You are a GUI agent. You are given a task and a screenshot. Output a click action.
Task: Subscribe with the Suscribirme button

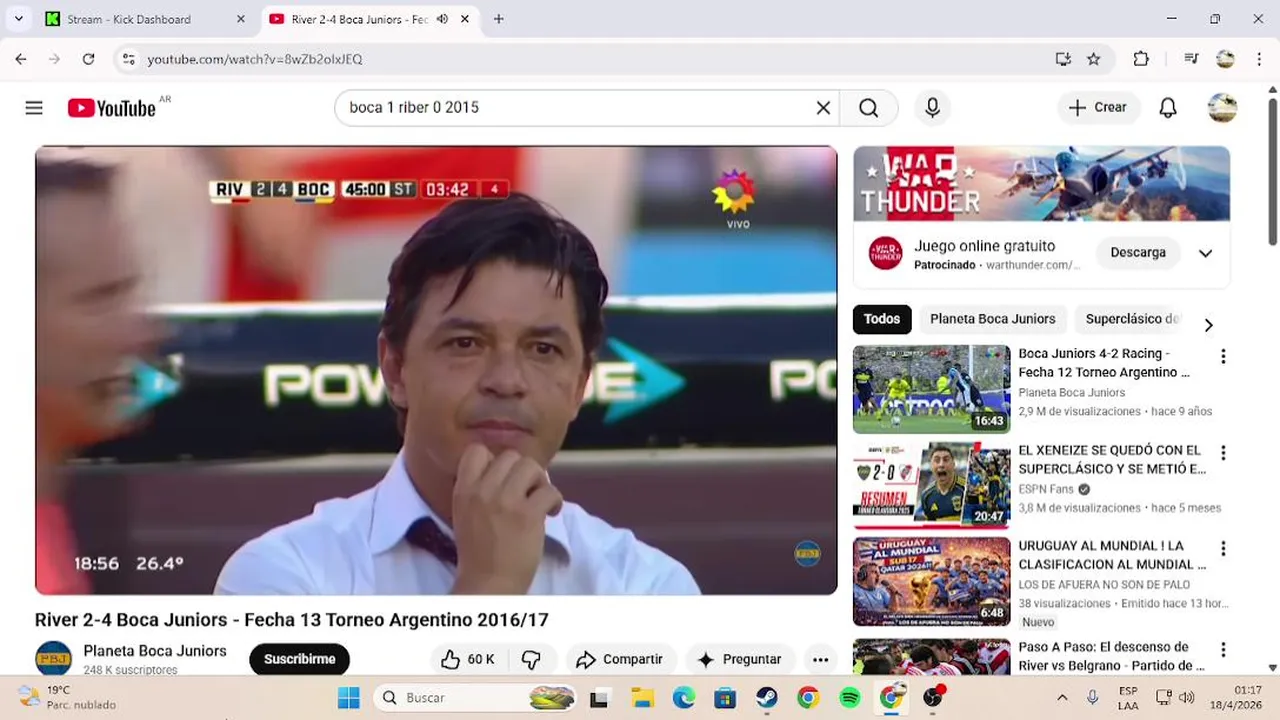pos(299,659)
